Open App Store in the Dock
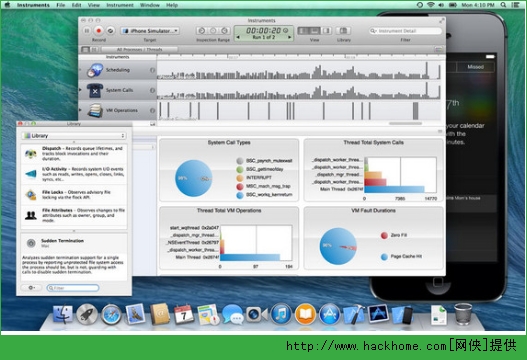Image resolution: width=527 pixels, height=360 pixels. (329, 315)
